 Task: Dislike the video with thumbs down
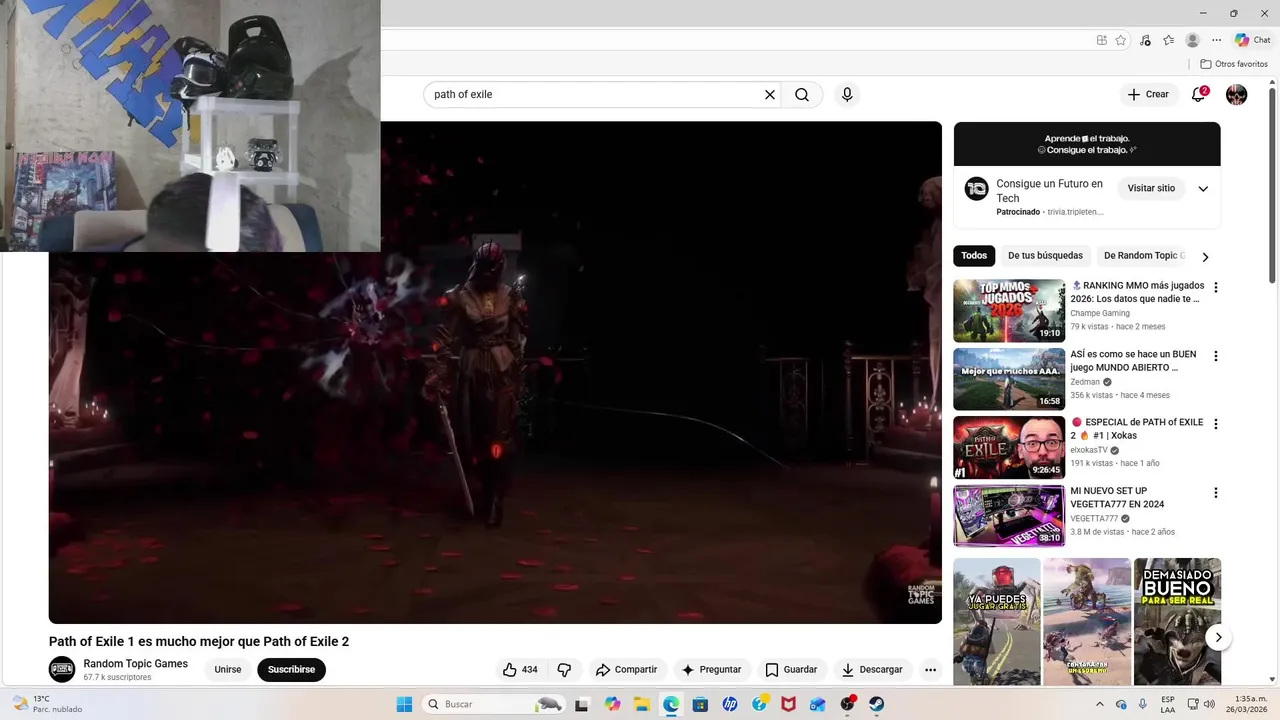click(564, 670)
